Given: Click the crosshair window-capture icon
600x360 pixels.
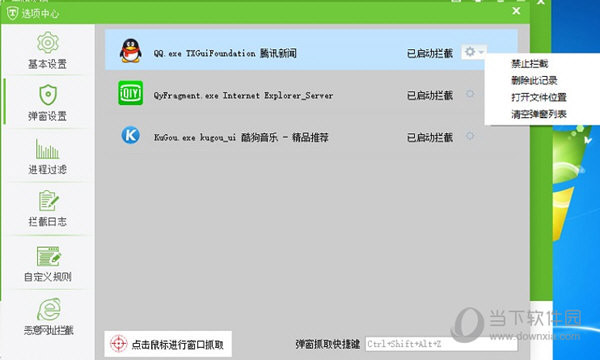Looking at the screenshot, I should click(x=119, y=344).
